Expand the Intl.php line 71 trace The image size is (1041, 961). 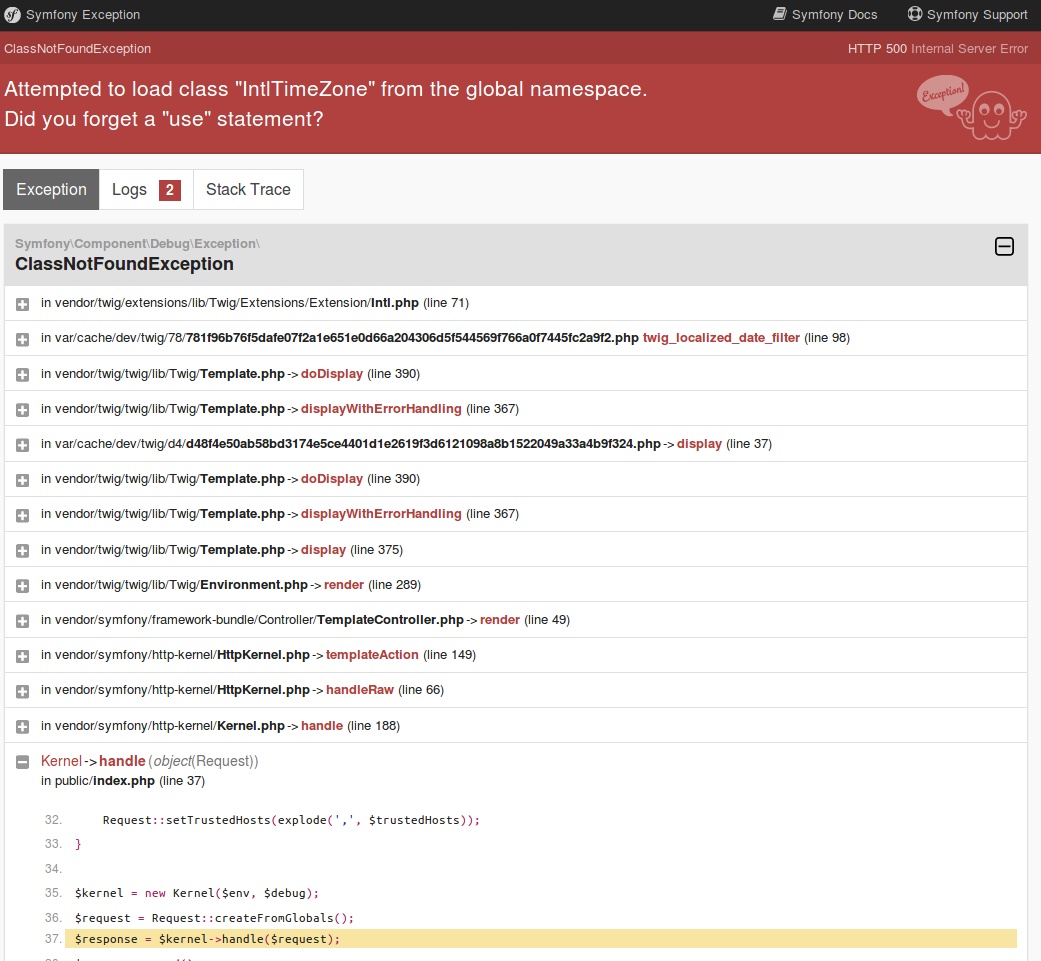(23, 304)
